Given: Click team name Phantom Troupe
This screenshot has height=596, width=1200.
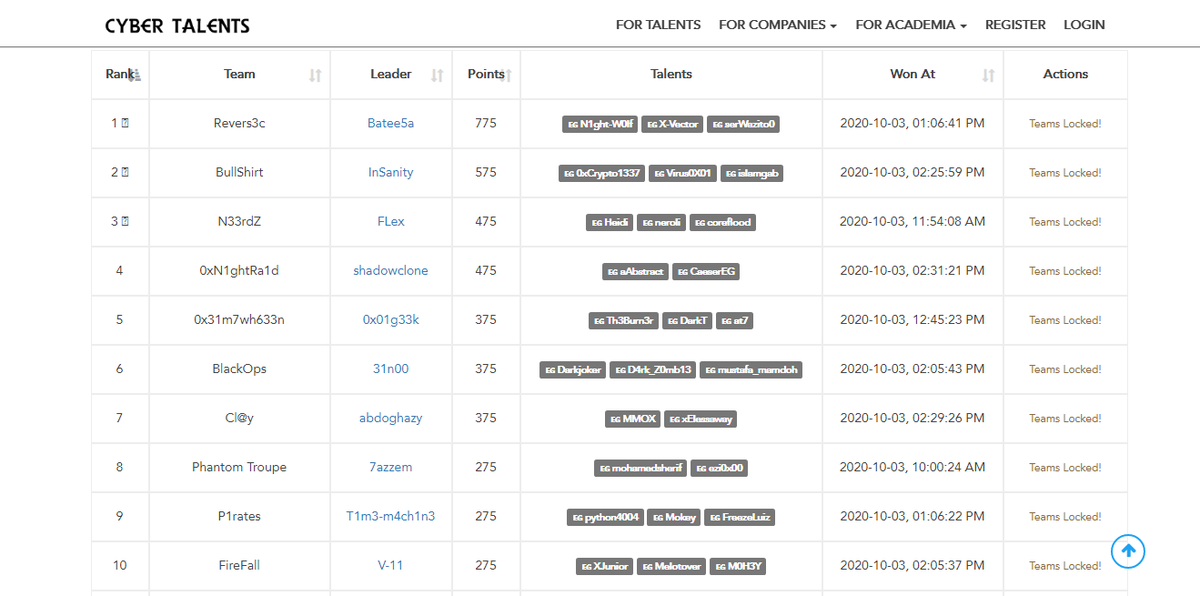Looking at the screenshot, I should pyautogui.click(x=240, y=467).
